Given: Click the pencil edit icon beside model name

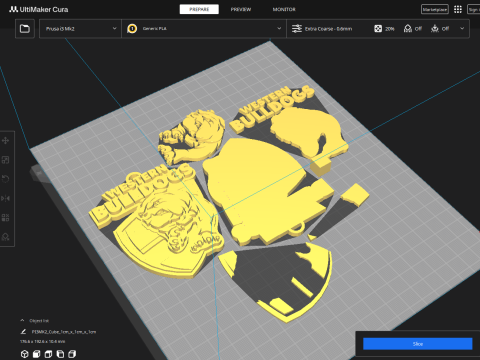Looking at the screenshot, I should pyautogui.click(x=23, y=332).
